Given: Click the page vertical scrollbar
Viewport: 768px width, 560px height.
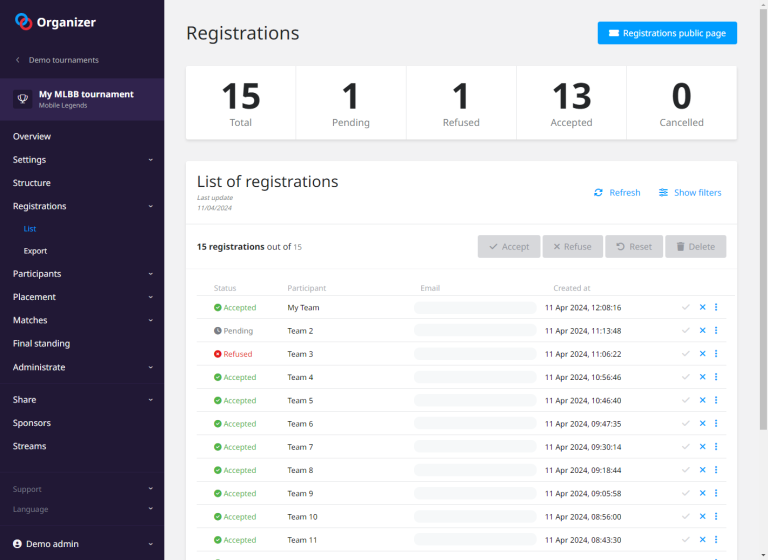Looking at the screenshot, I should 761,200.
